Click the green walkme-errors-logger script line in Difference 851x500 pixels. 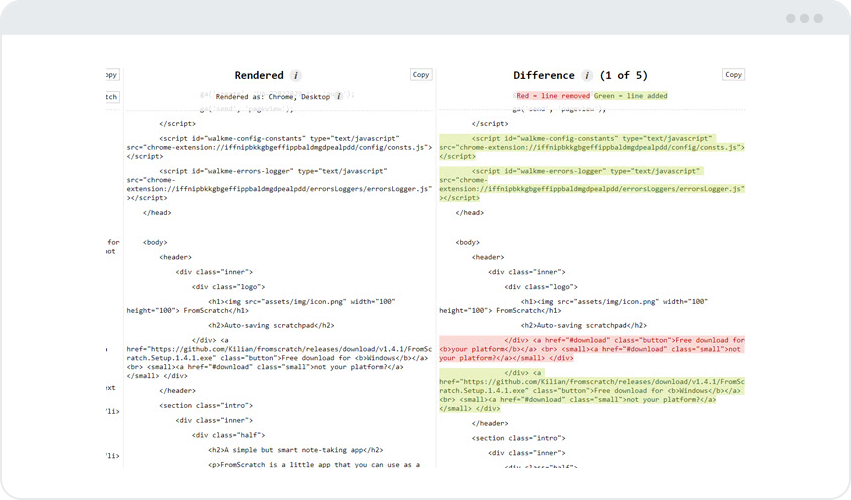coord(592,185)
